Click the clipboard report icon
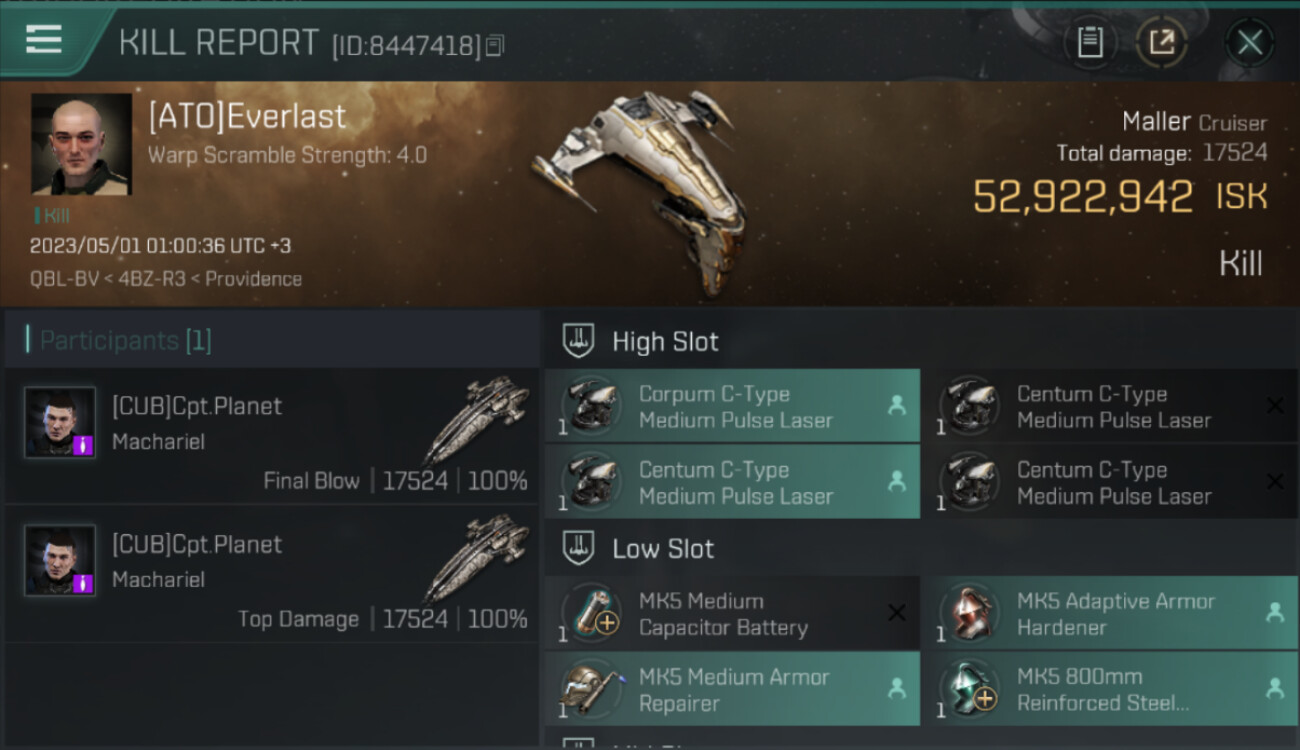The height and width of the screenshot is (750, 1300). point(1090,42)
